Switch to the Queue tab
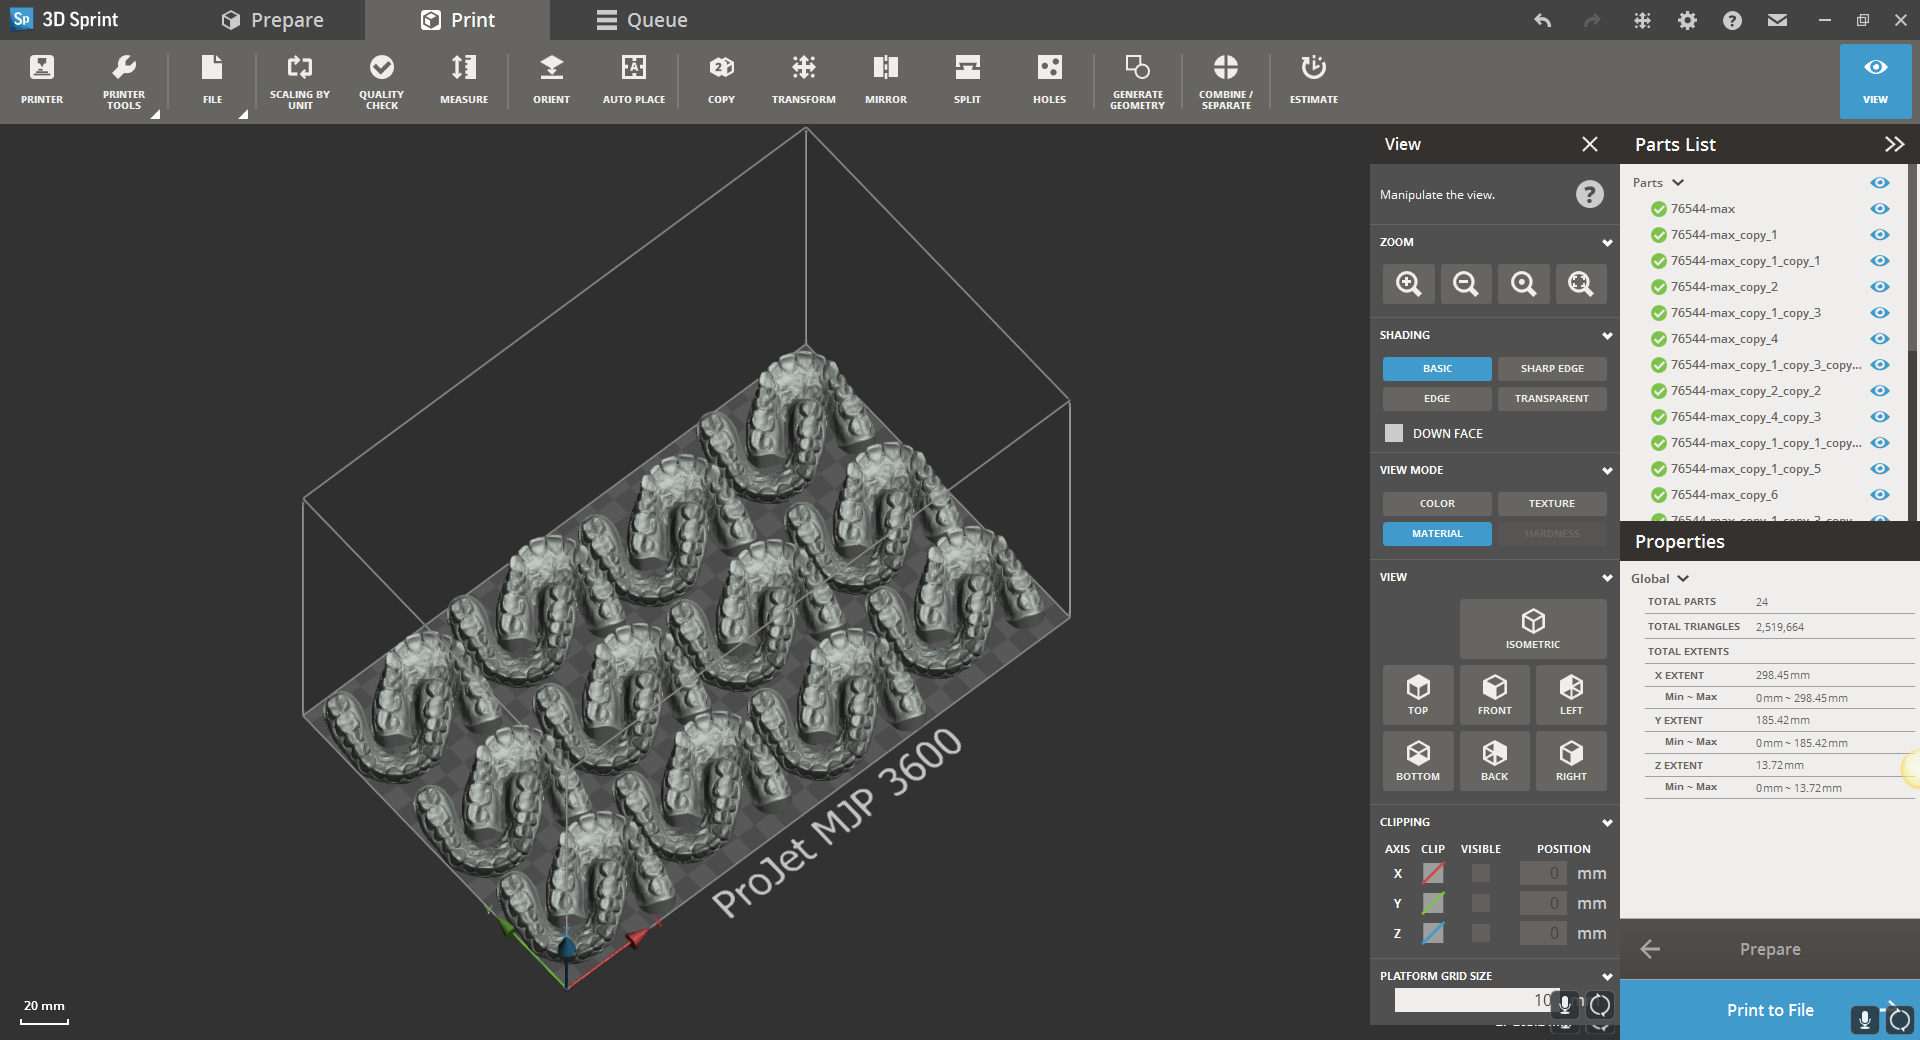 [641, 19]
